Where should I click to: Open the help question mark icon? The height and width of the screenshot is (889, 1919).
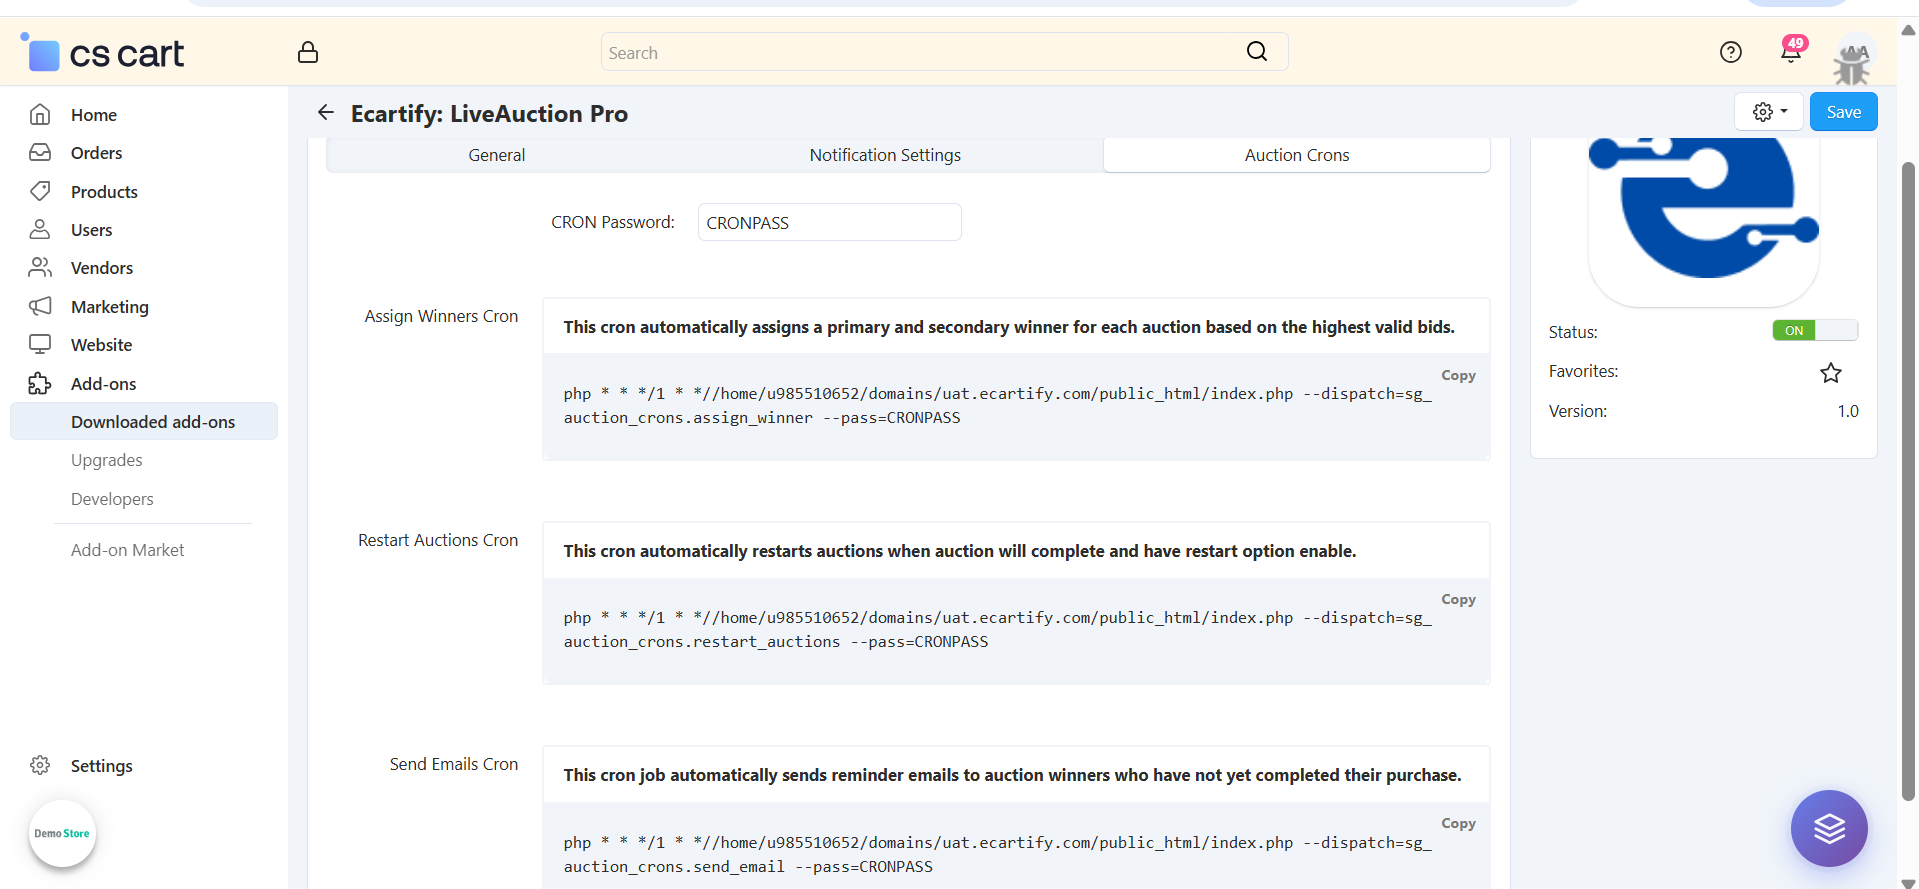point(1730,52)
